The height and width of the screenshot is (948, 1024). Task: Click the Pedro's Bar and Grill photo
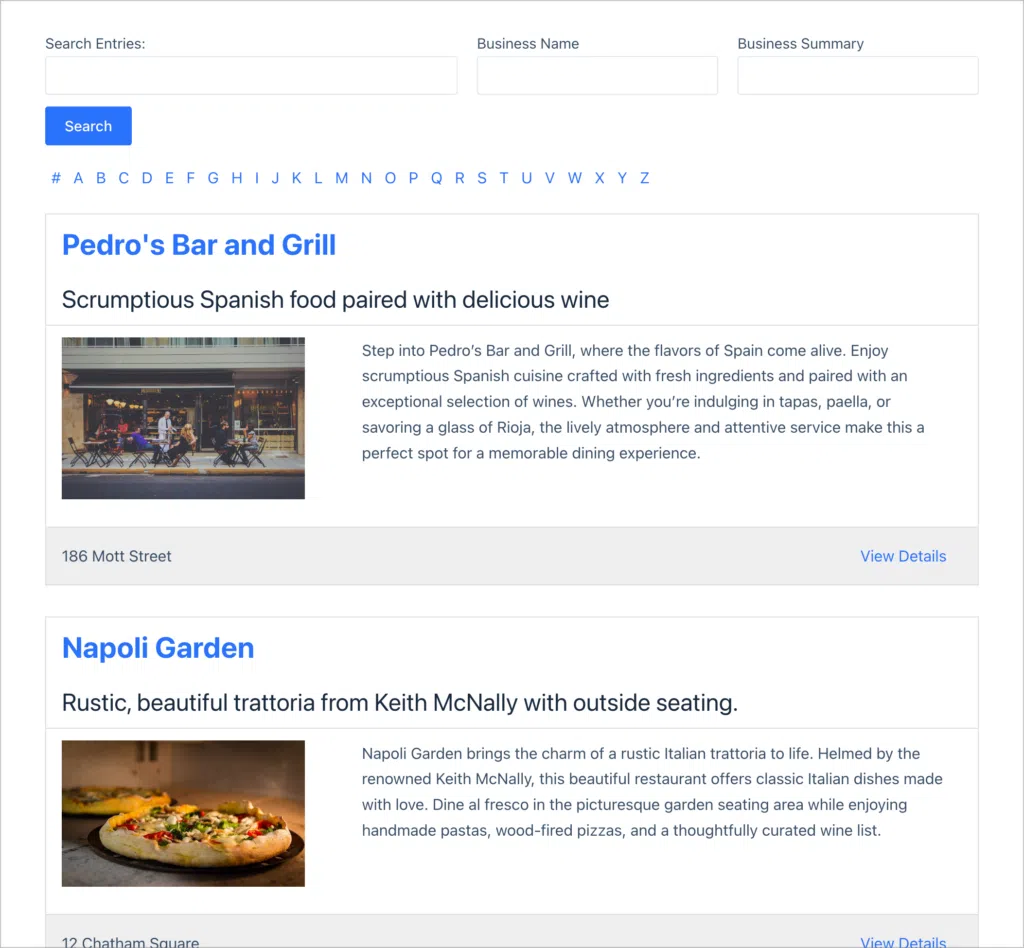coord(183,417)
